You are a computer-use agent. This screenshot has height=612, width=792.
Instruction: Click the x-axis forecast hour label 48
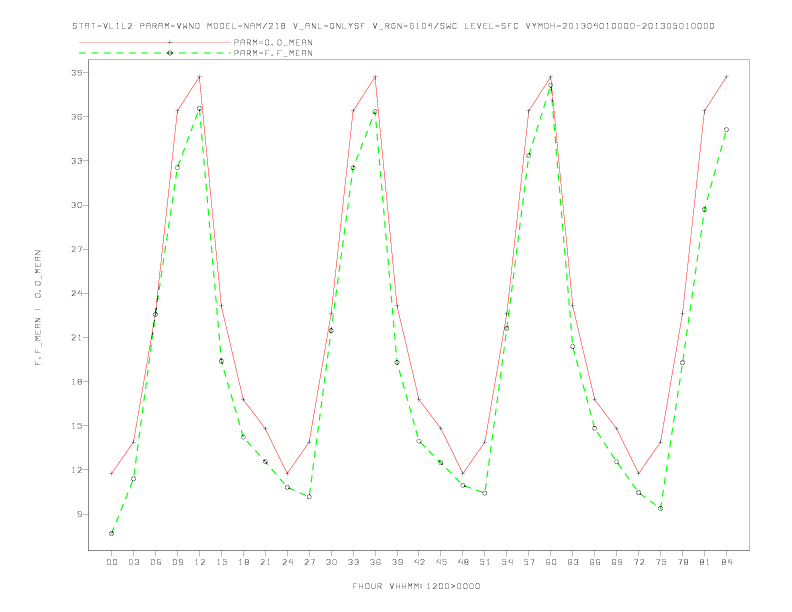click(x=463, y=562)
